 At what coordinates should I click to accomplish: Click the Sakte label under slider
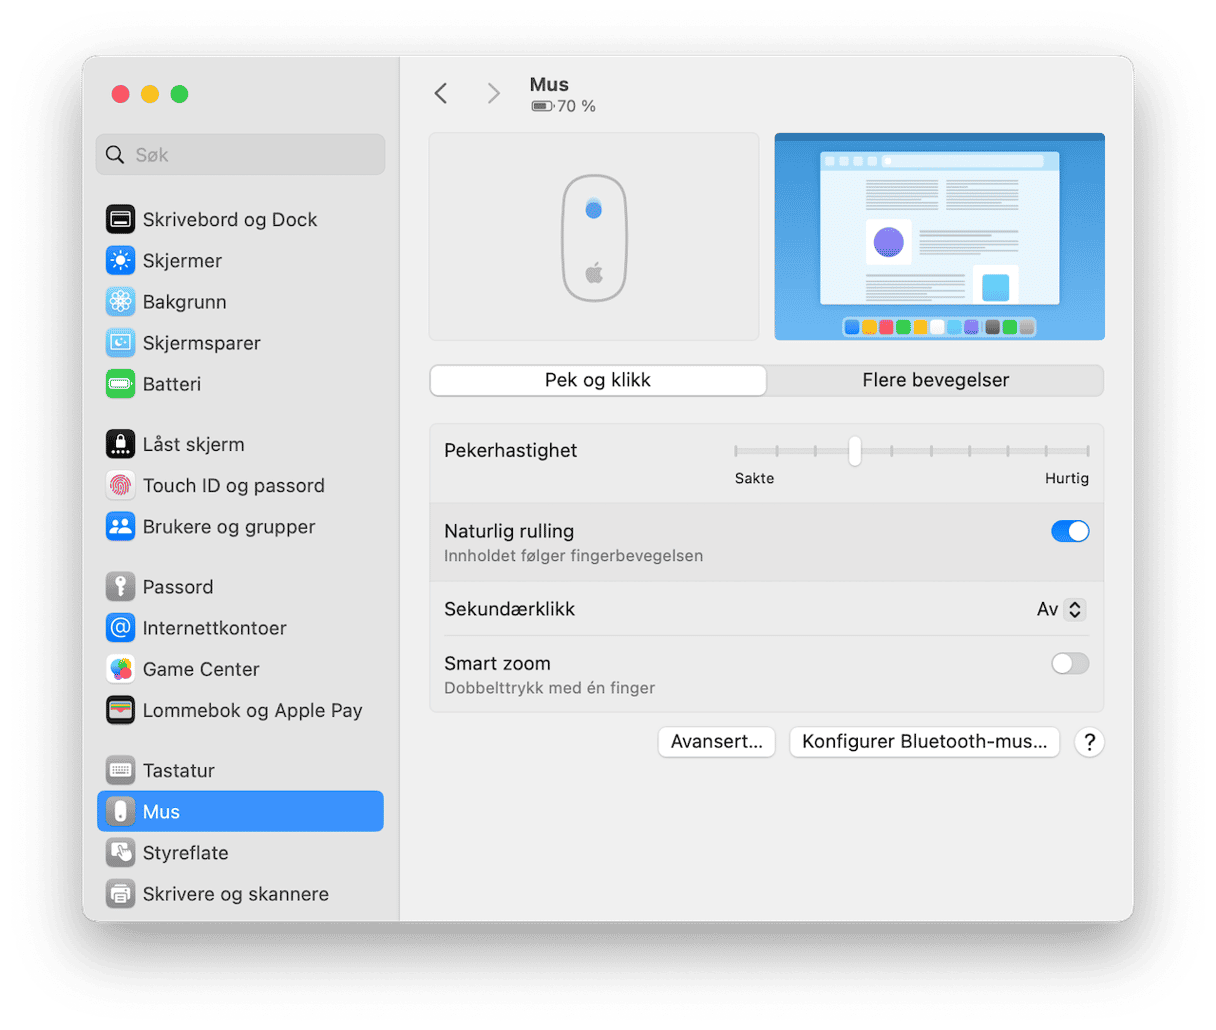[x=754, y=478]
